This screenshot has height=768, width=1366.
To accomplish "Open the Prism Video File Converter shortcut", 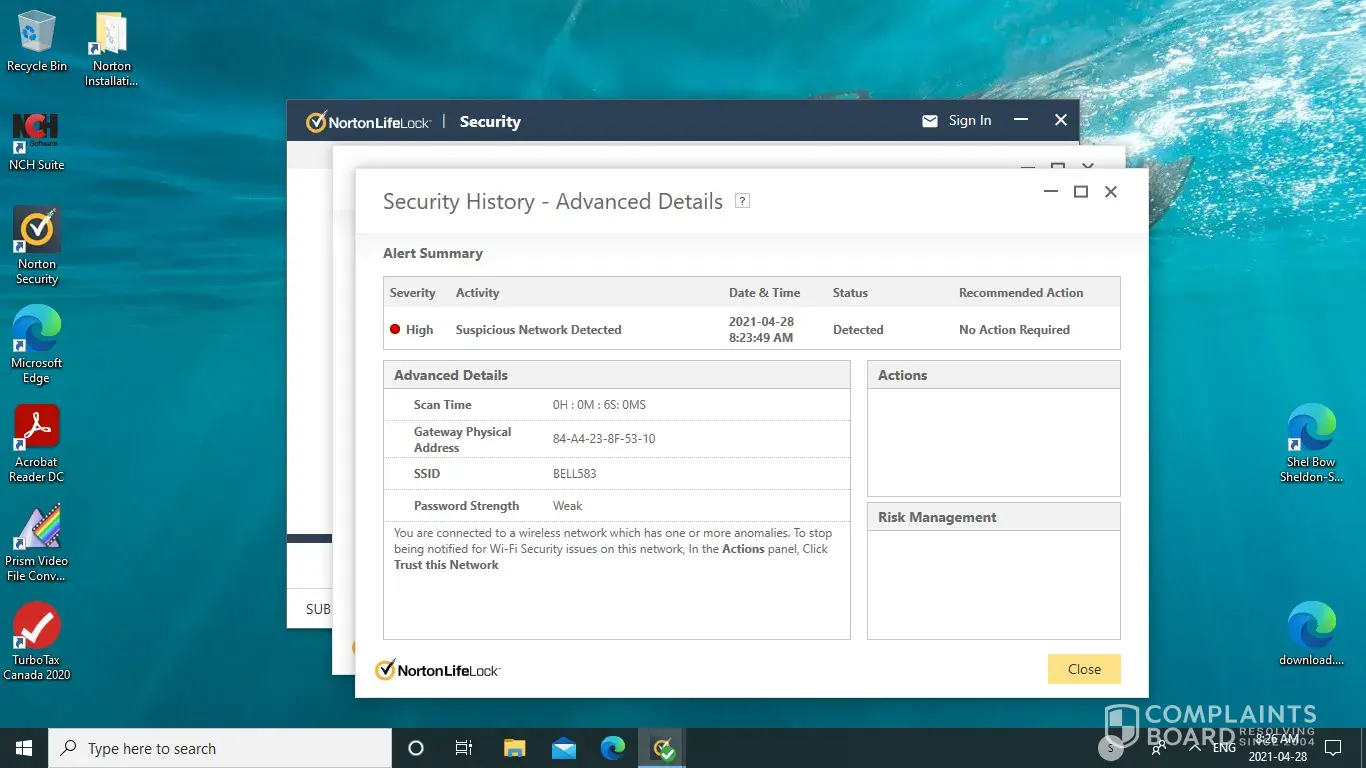I will click(37, 529).
